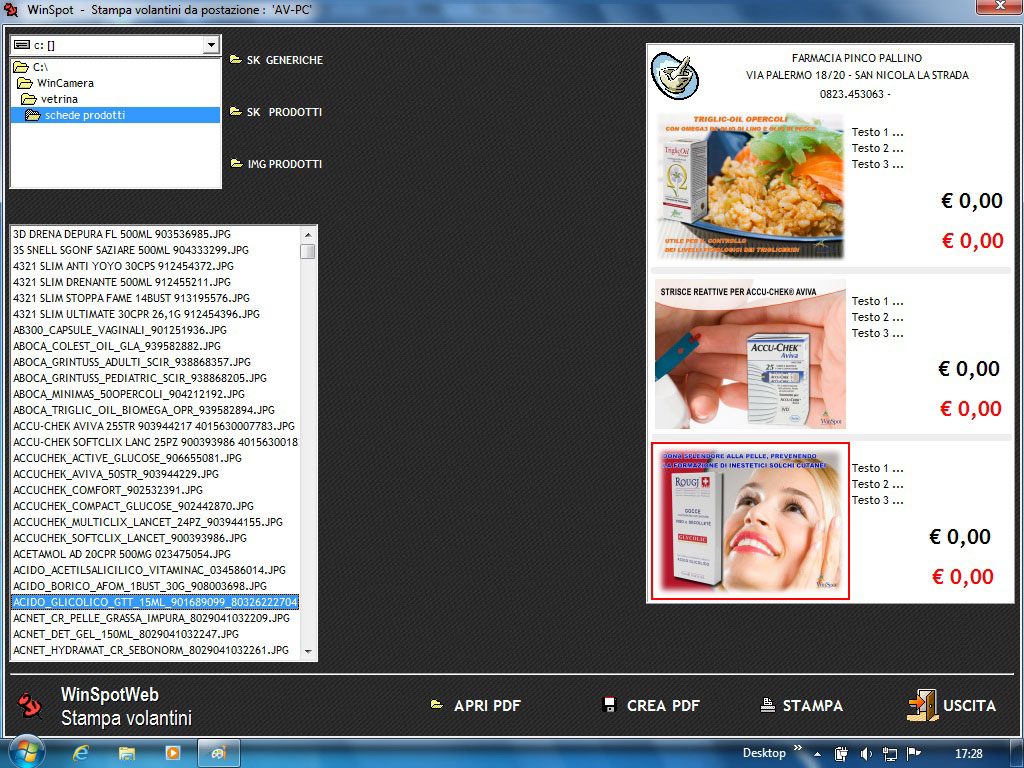Select the C:\ root folder
Viewport: 1024px width, 768px height.
pos(39,67)
